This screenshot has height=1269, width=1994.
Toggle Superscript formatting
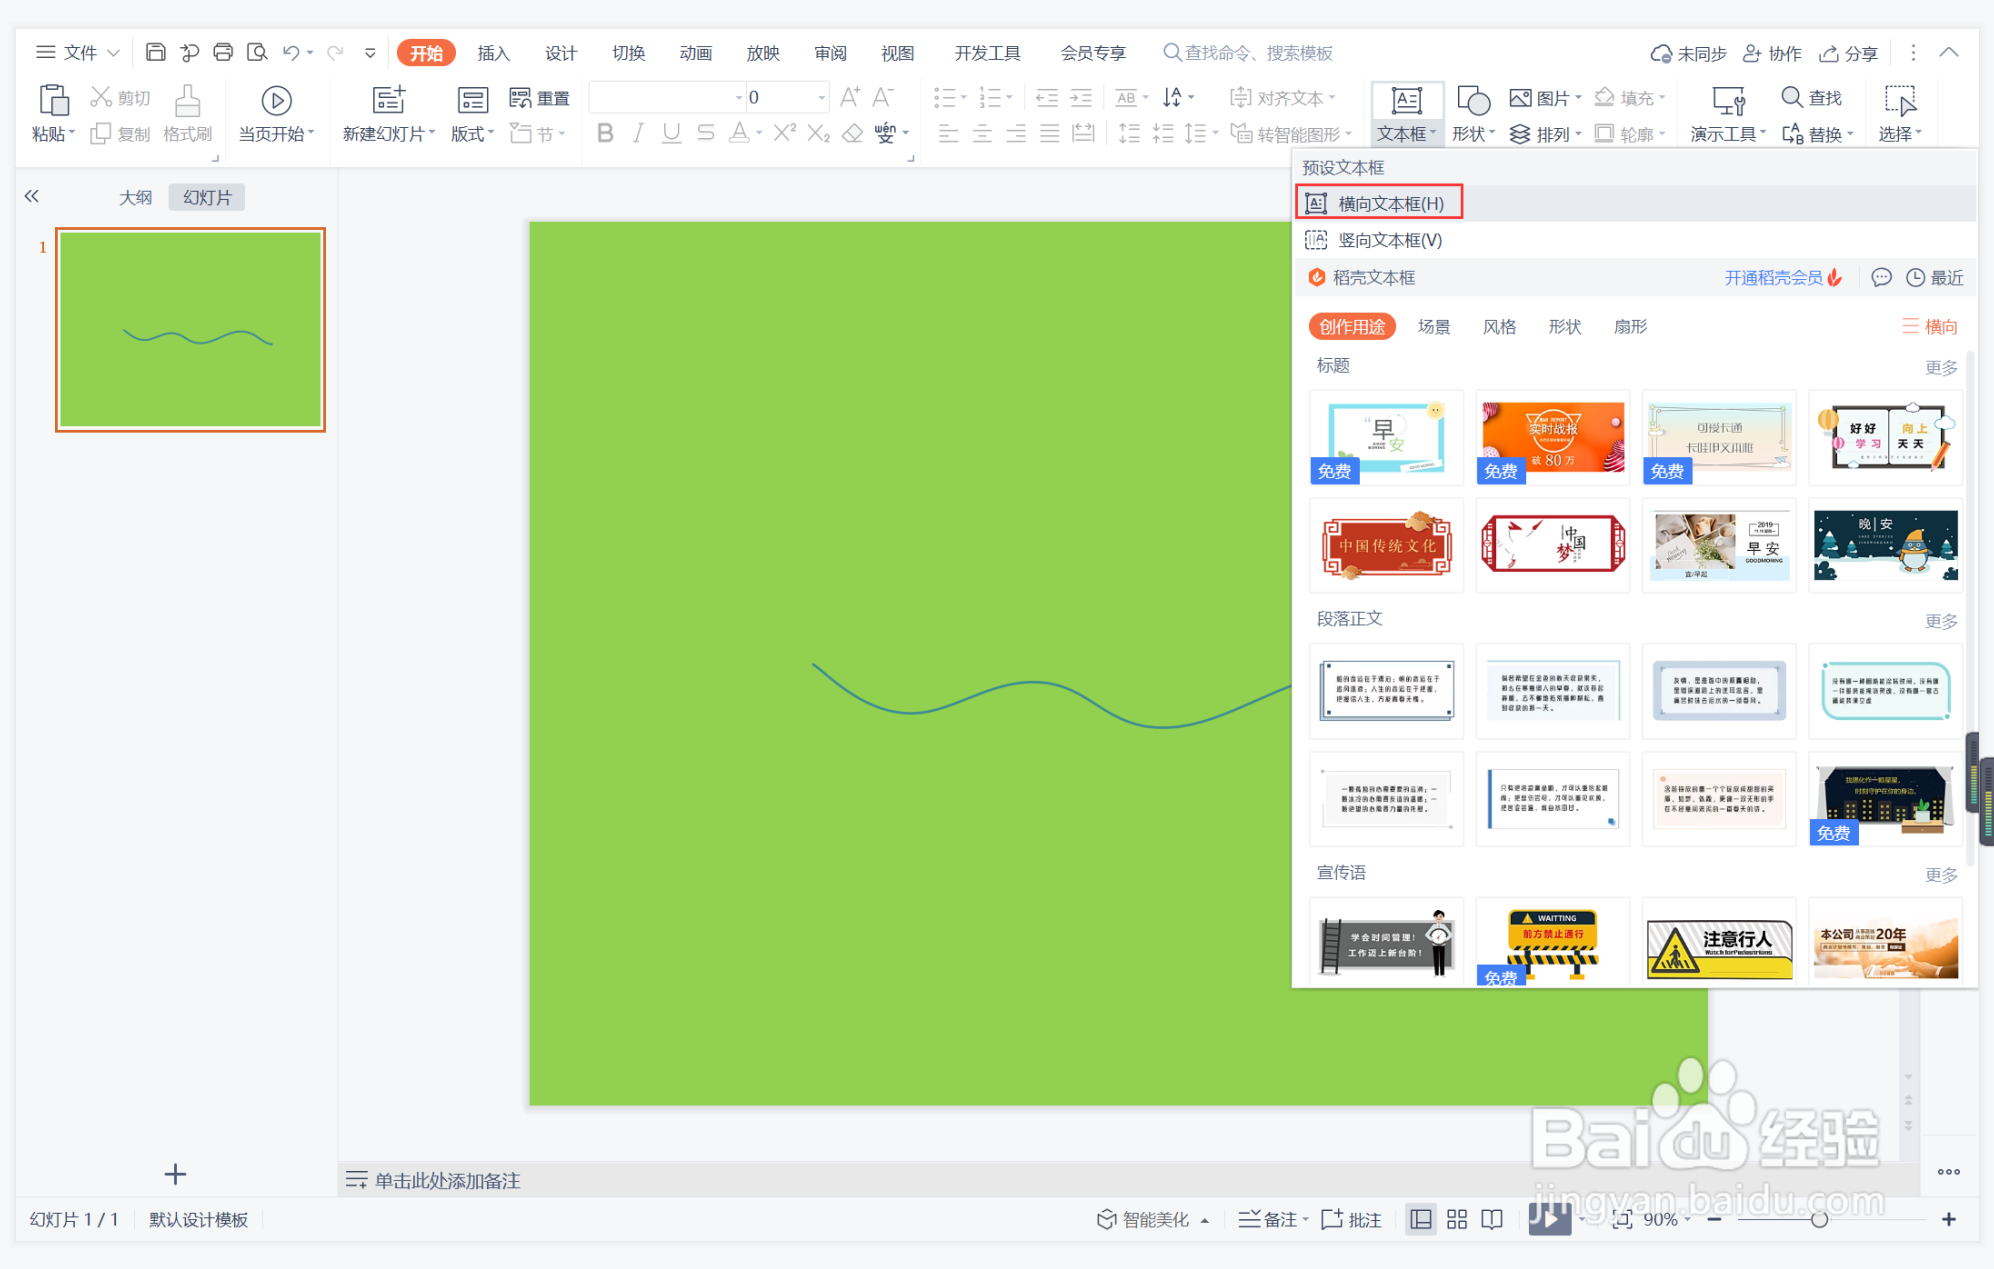(785, 133)
